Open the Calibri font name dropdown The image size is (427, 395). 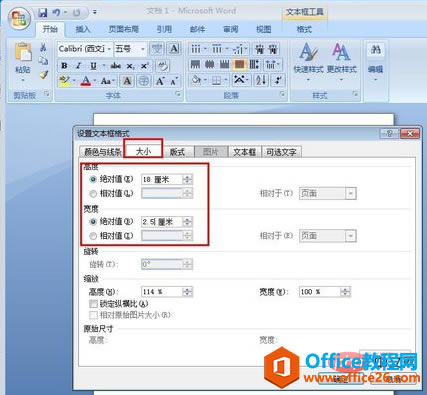(109, 49)
